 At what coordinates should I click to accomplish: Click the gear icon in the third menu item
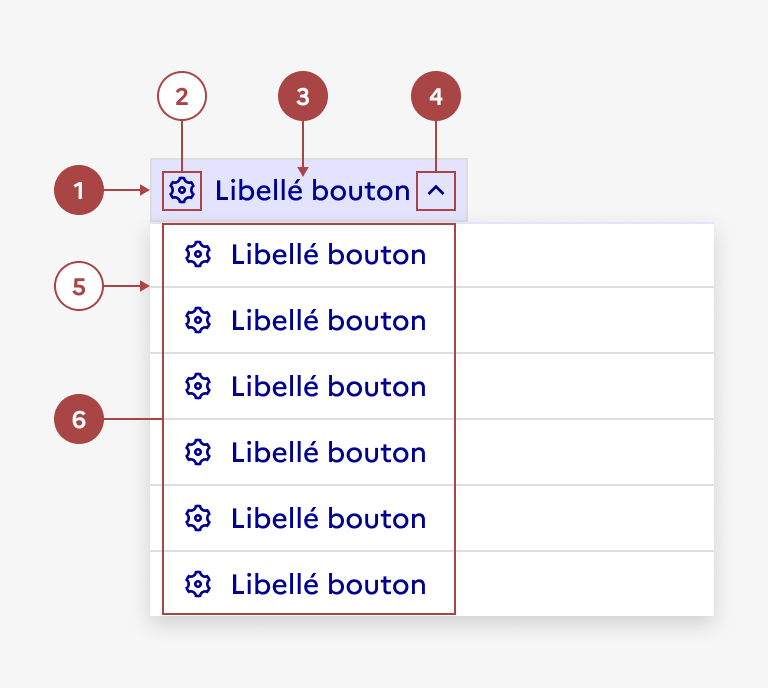[x=198, y=387]
